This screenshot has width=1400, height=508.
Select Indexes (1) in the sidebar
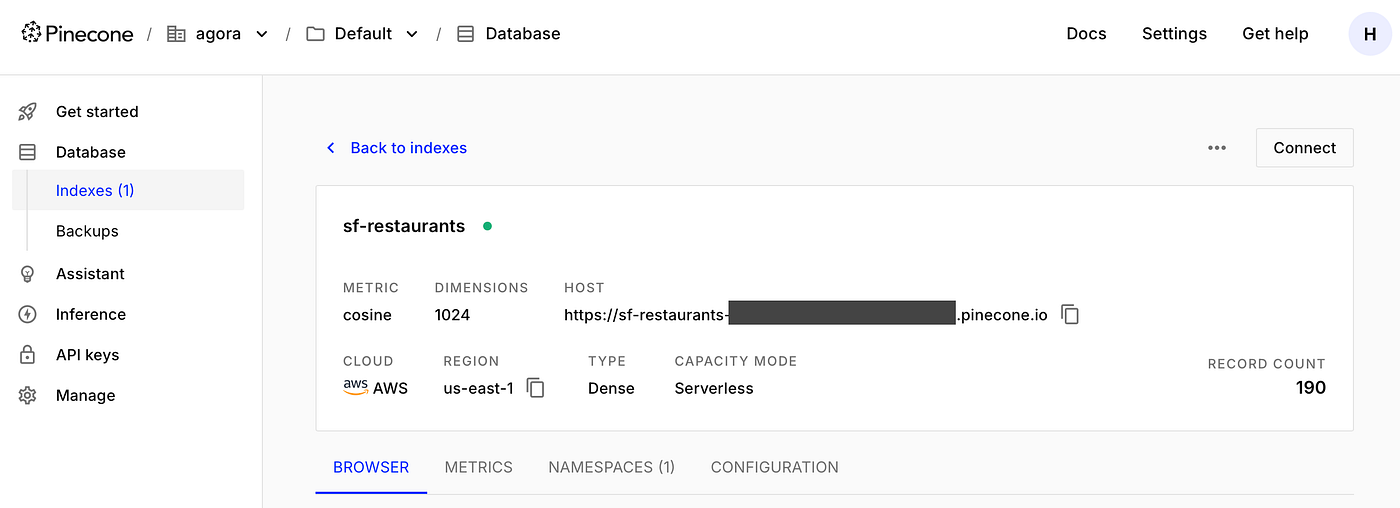point(128,190)
